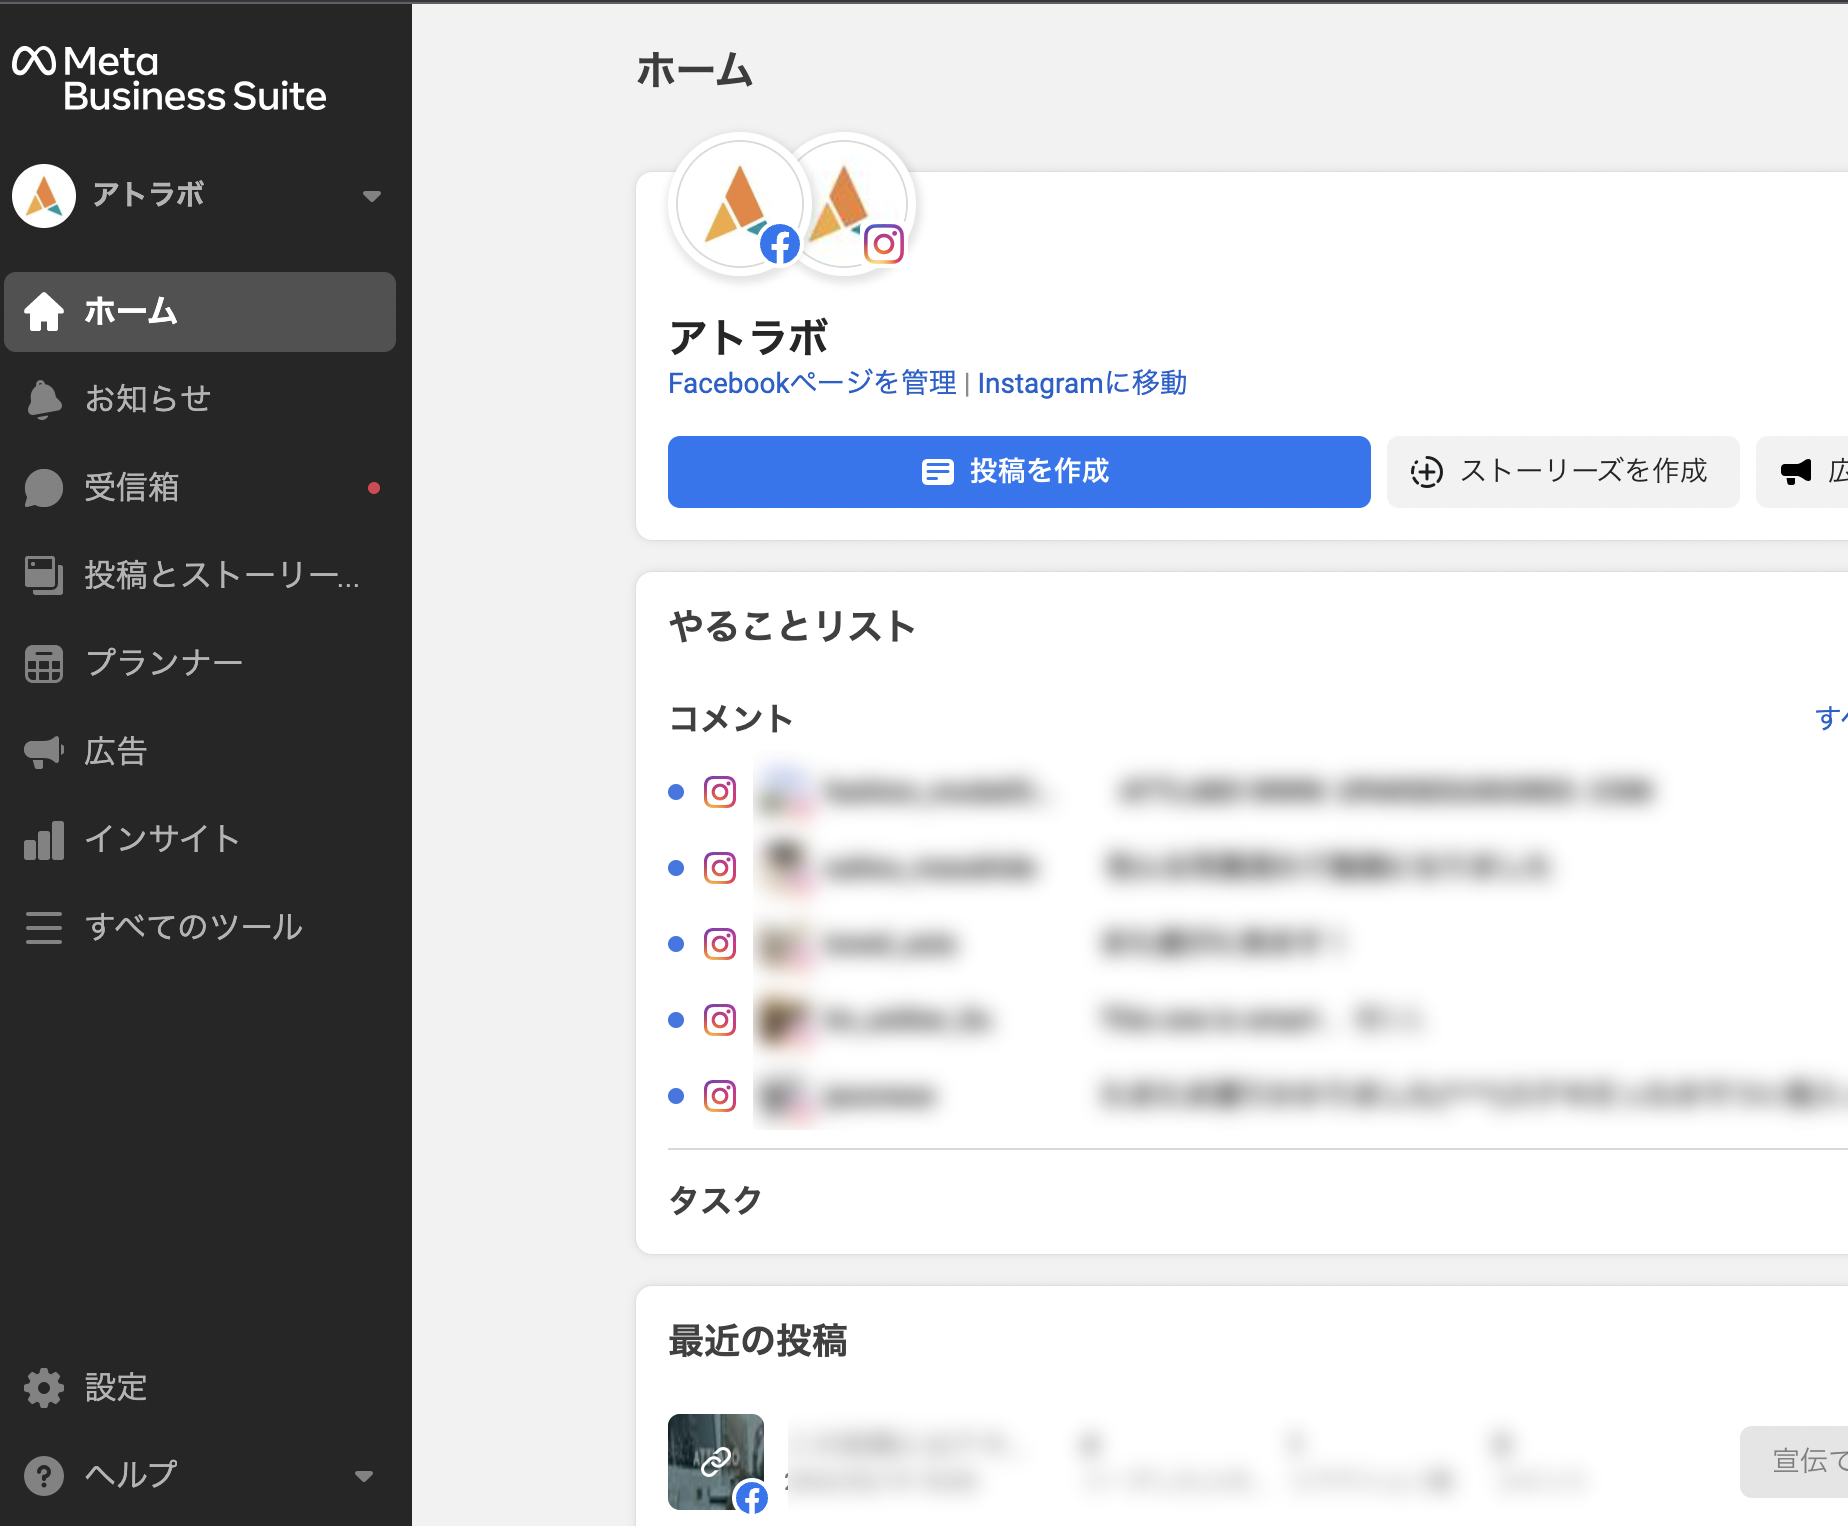Viewport: 1848px width, 1526px height.
Task: Click the Meta Business Suite logo
Action: [169, 79]
